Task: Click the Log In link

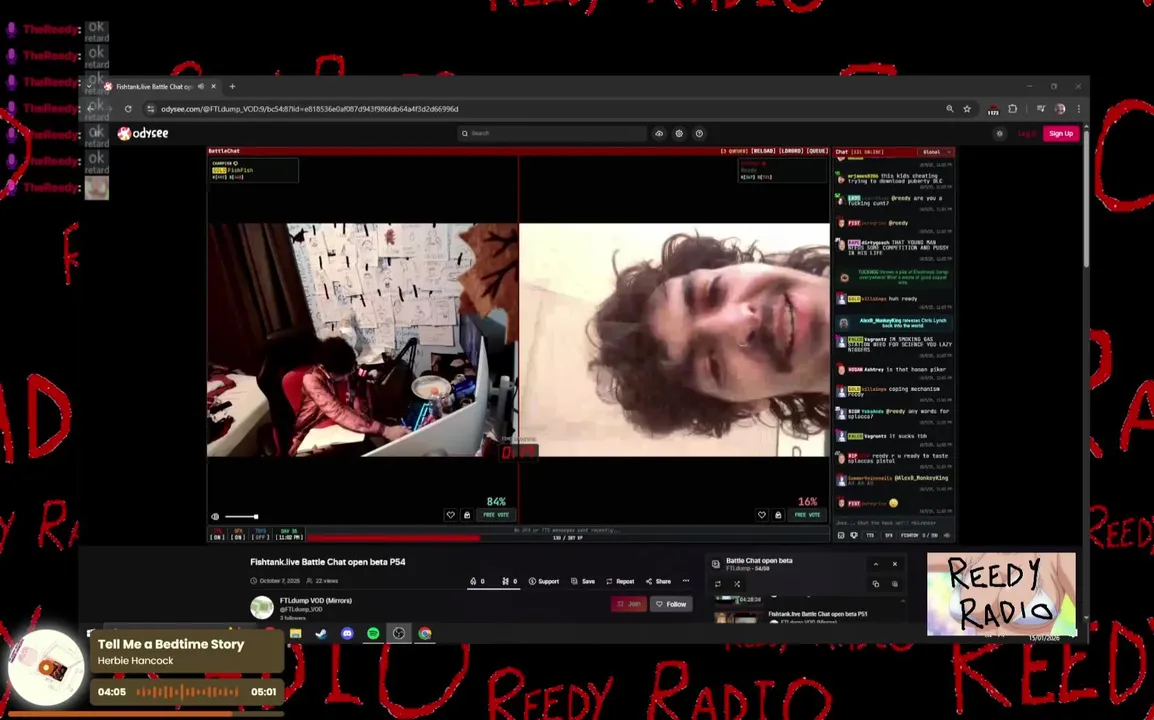Action: (1026, 133)
